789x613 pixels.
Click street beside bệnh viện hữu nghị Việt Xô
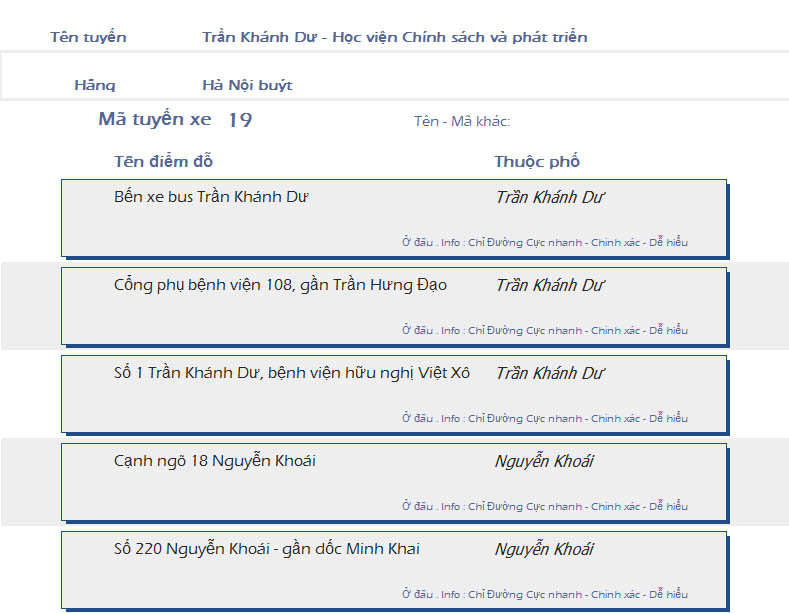pos(550,373)
